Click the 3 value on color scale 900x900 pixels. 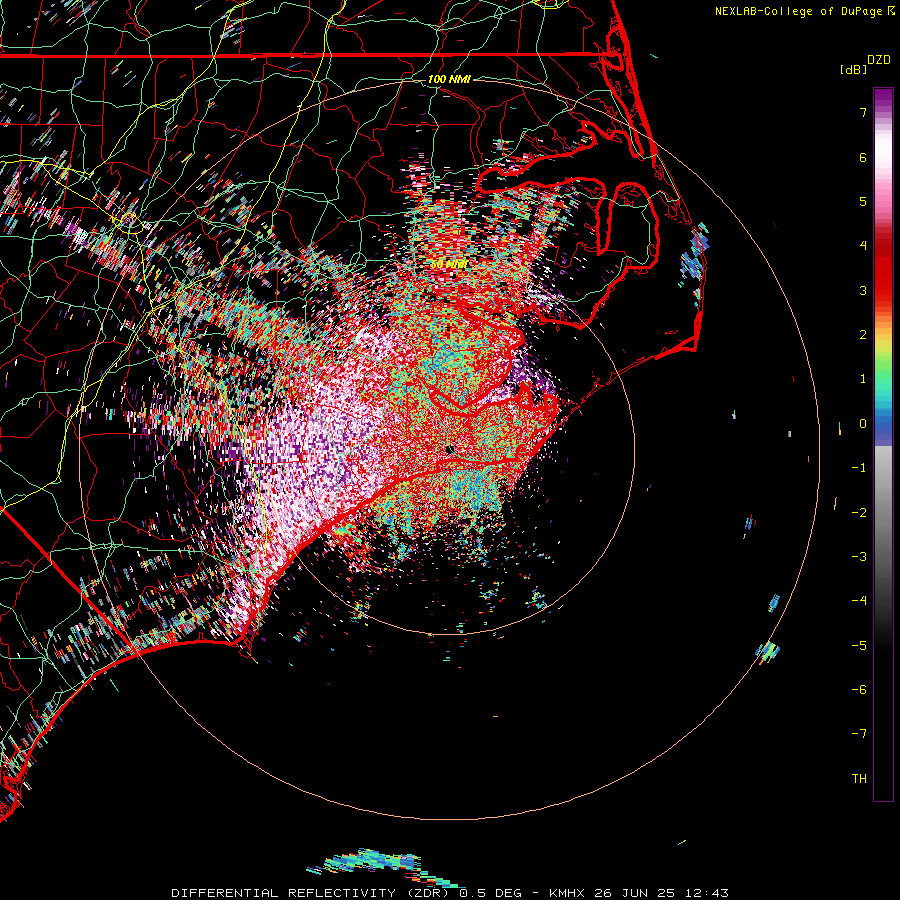(x=863, y=290)
